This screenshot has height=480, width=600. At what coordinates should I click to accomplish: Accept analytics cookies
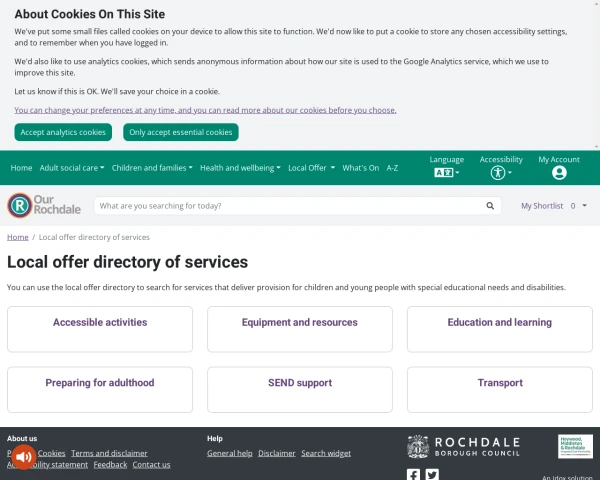(x=63, y=132)
